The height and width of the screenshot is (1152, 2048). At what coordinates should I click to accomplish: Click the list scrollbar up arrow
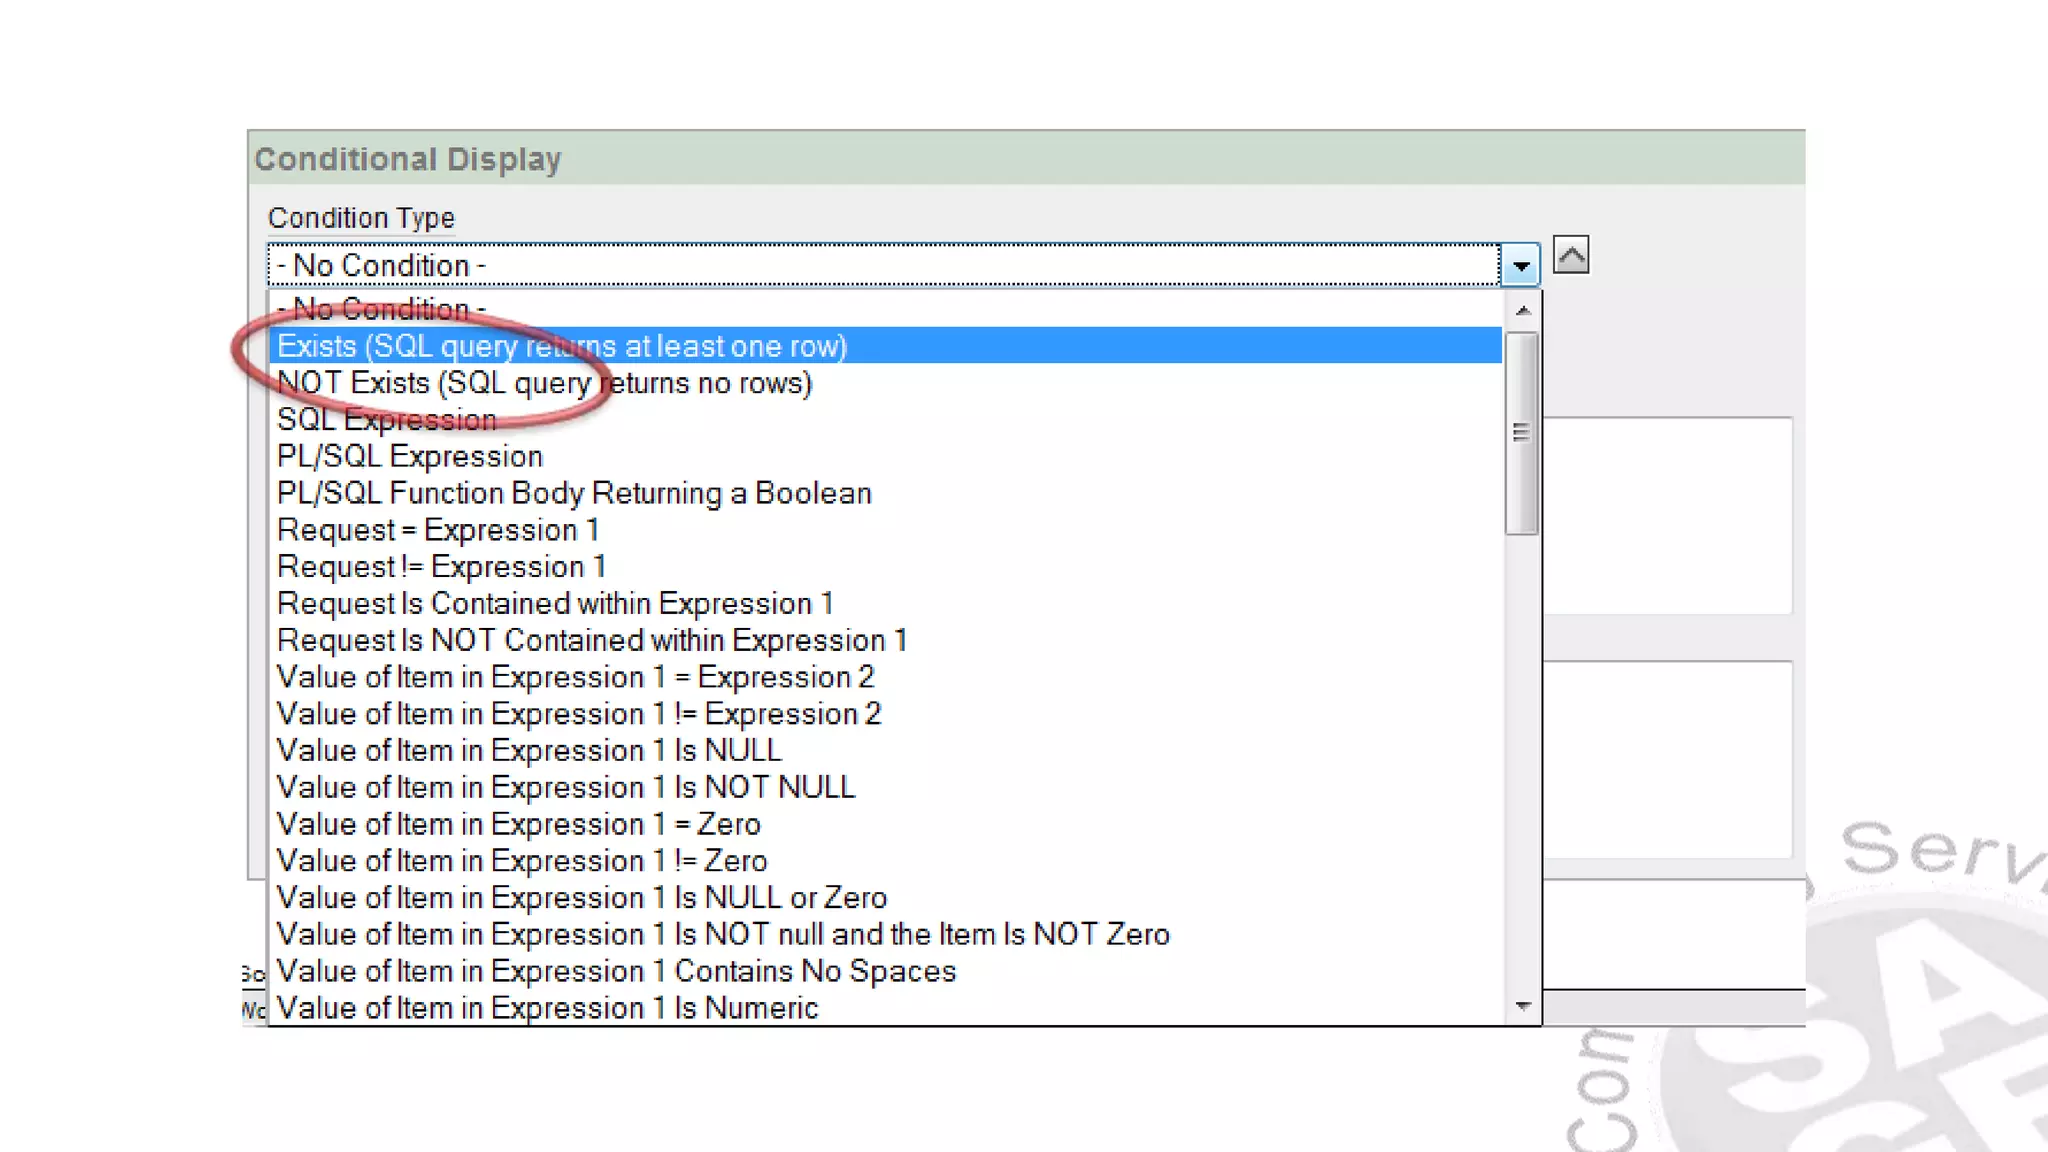pyautogui.click(x=1523, y=311)
